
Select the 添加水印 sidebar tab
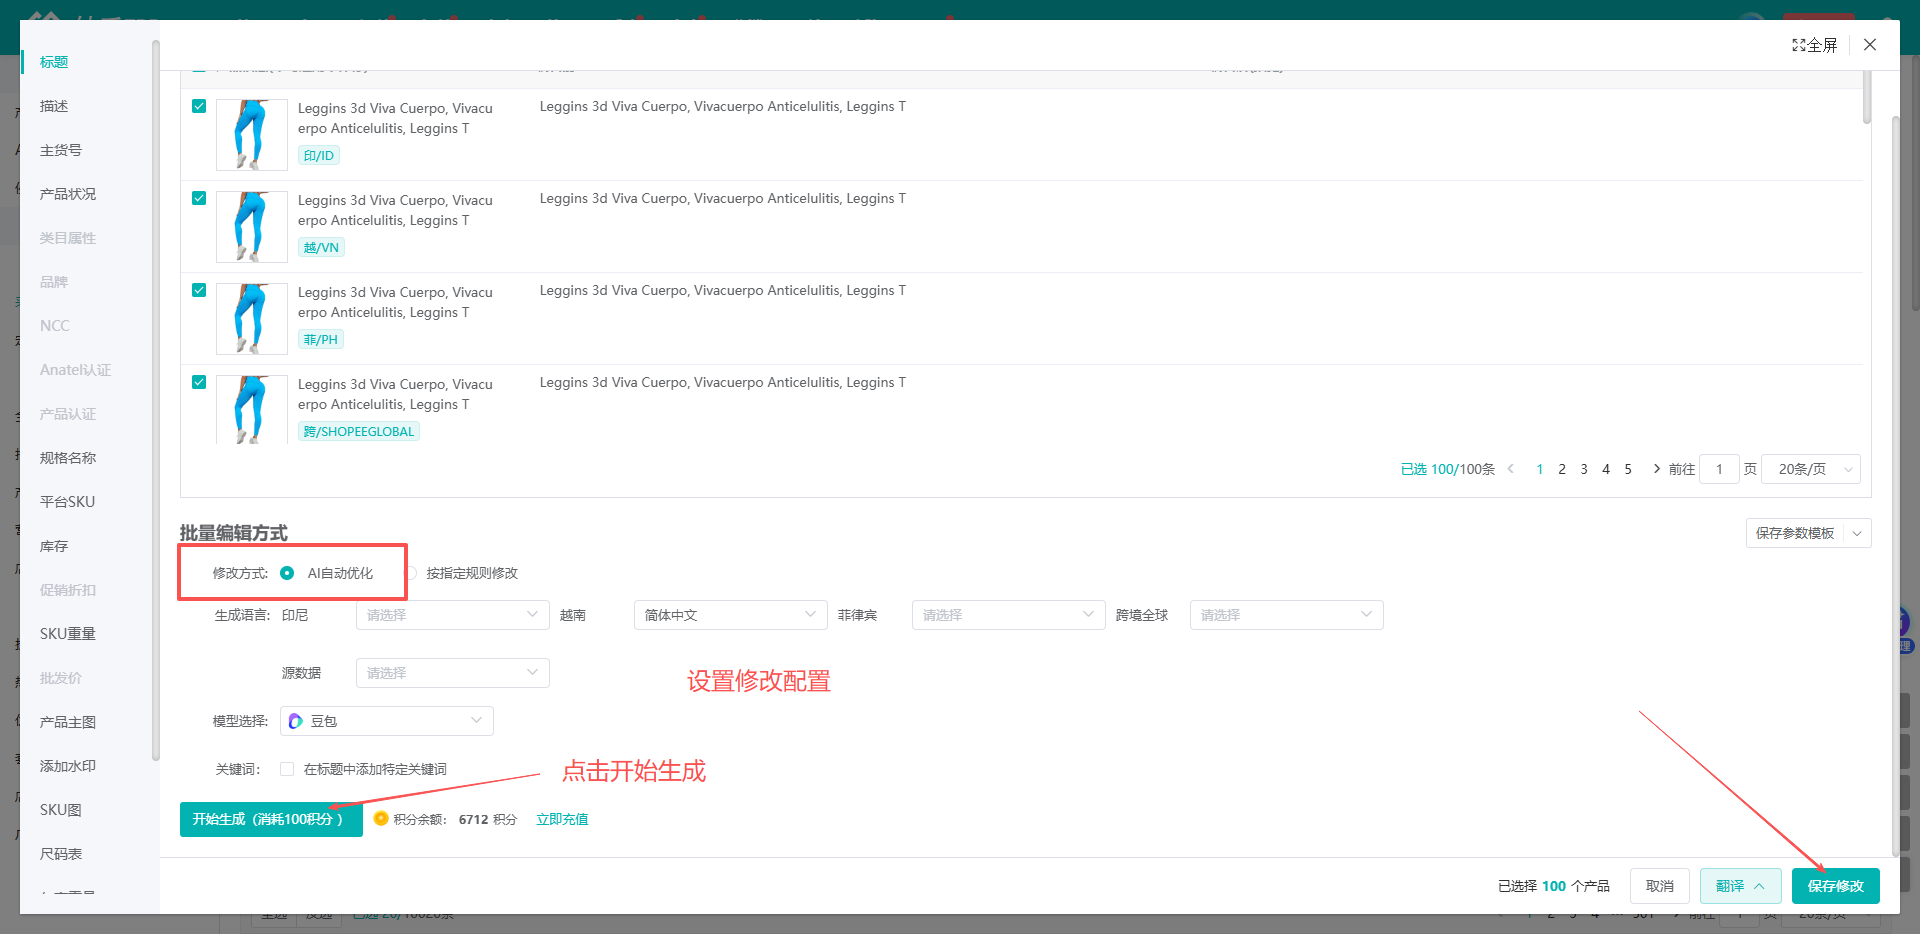(x=68, y=766)
